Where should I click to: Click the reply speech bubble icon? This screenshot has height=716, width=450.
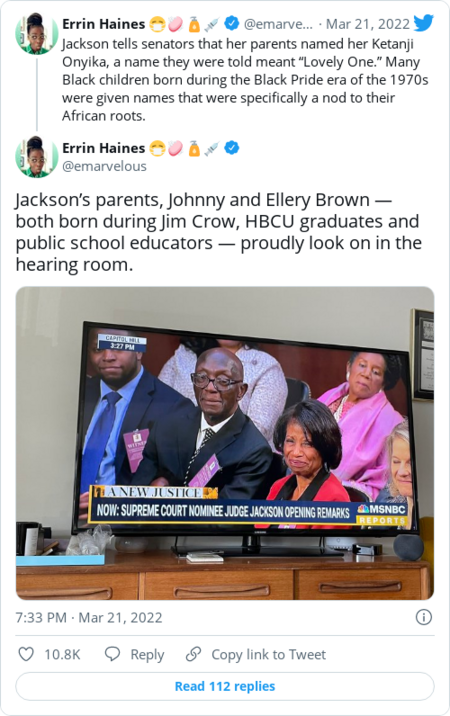click(112, 654)
